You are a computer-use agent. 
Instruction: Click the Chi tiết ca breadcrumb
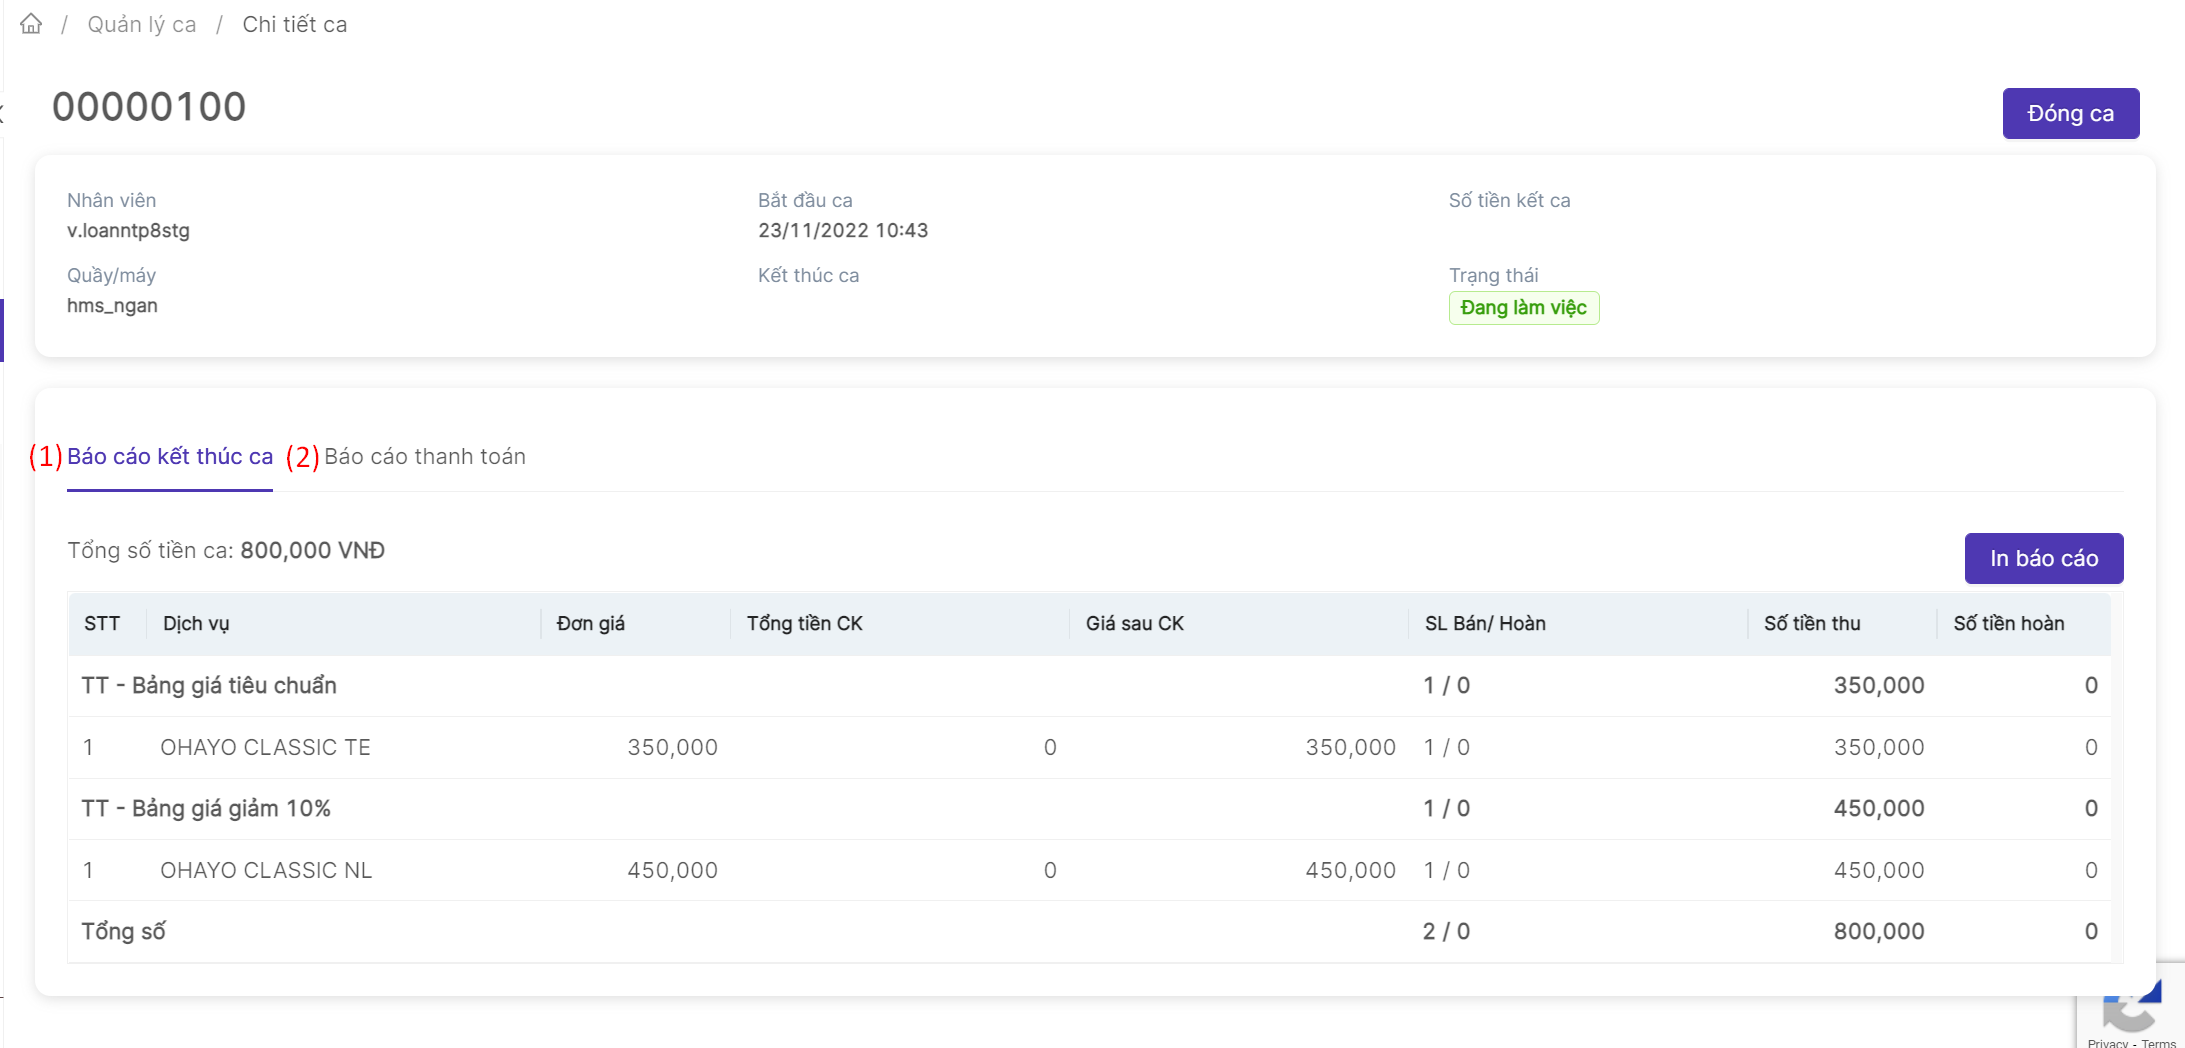coord(295,24)
